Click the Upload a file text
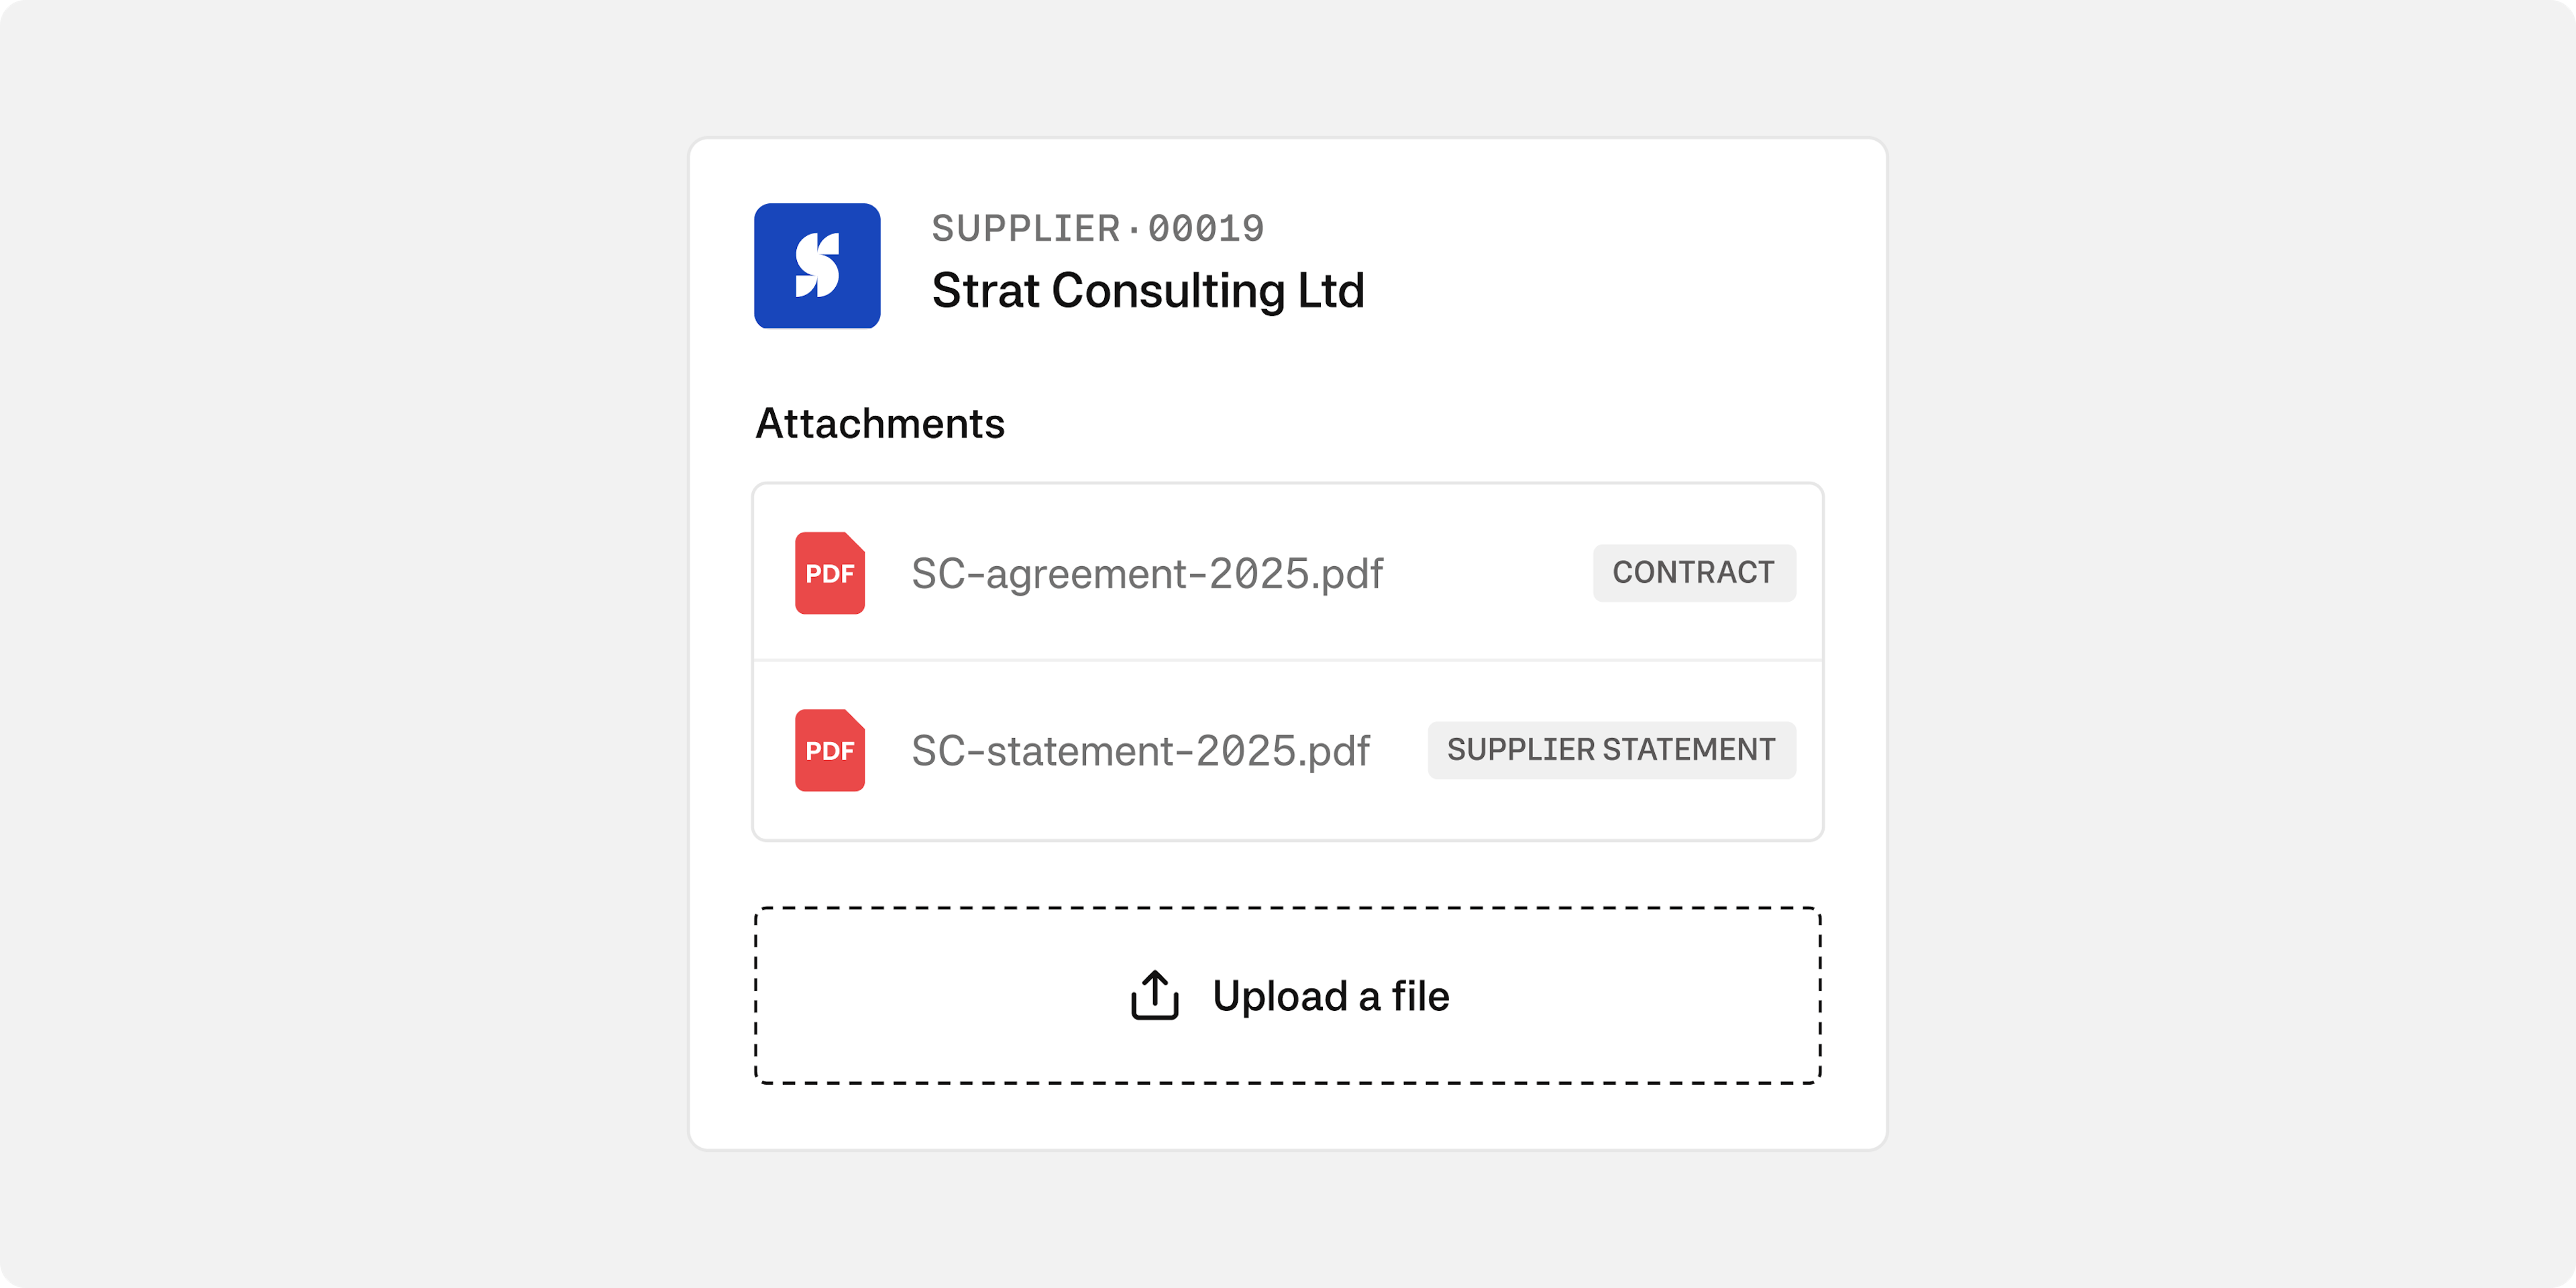2576x1288 pixels. 1331,996
